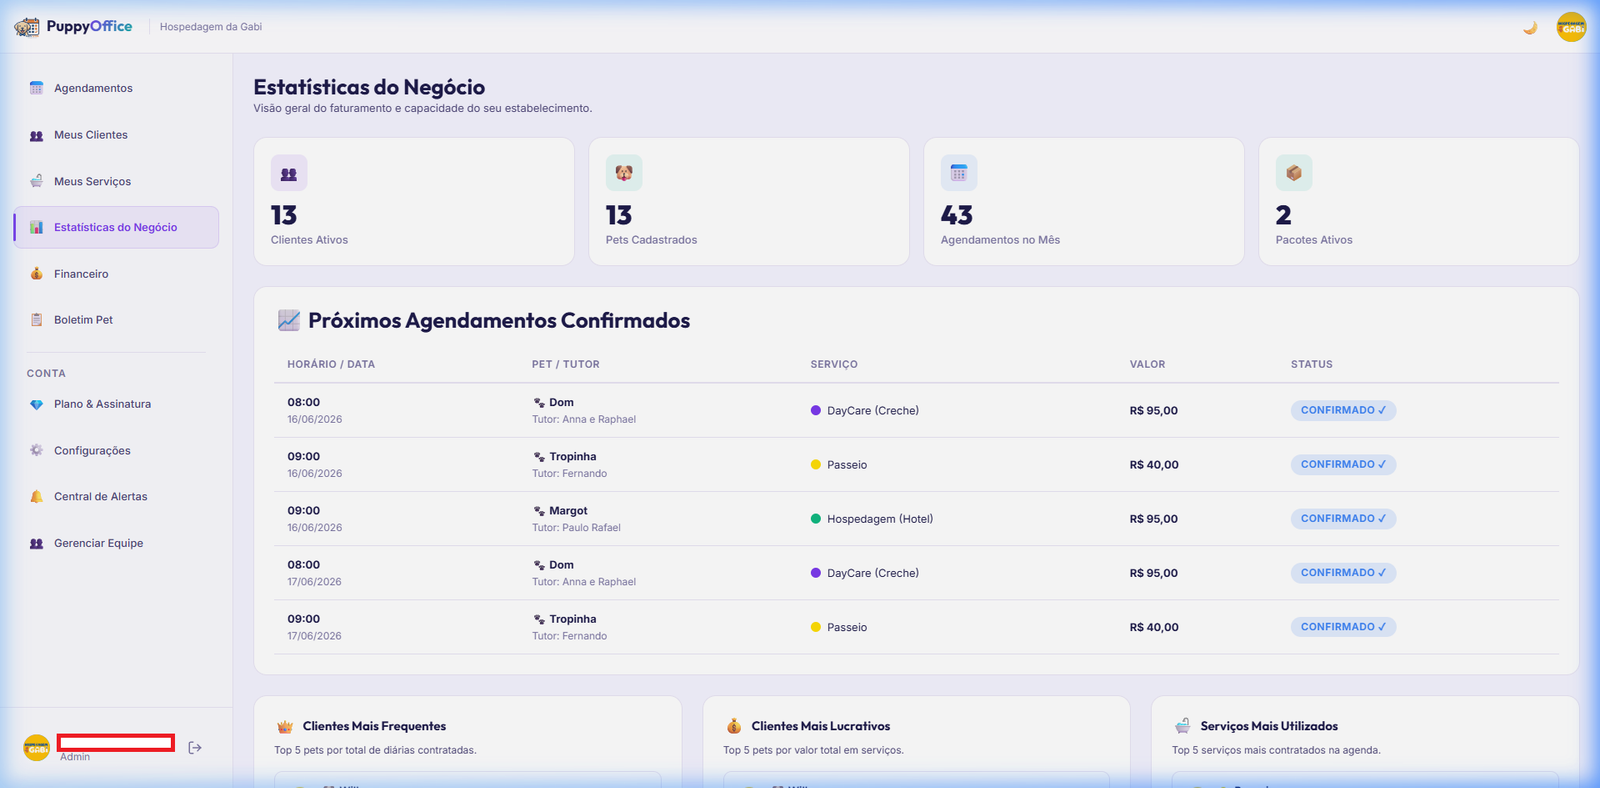Click 'Tutor: Paulo Rafael' text

[576, 528]
